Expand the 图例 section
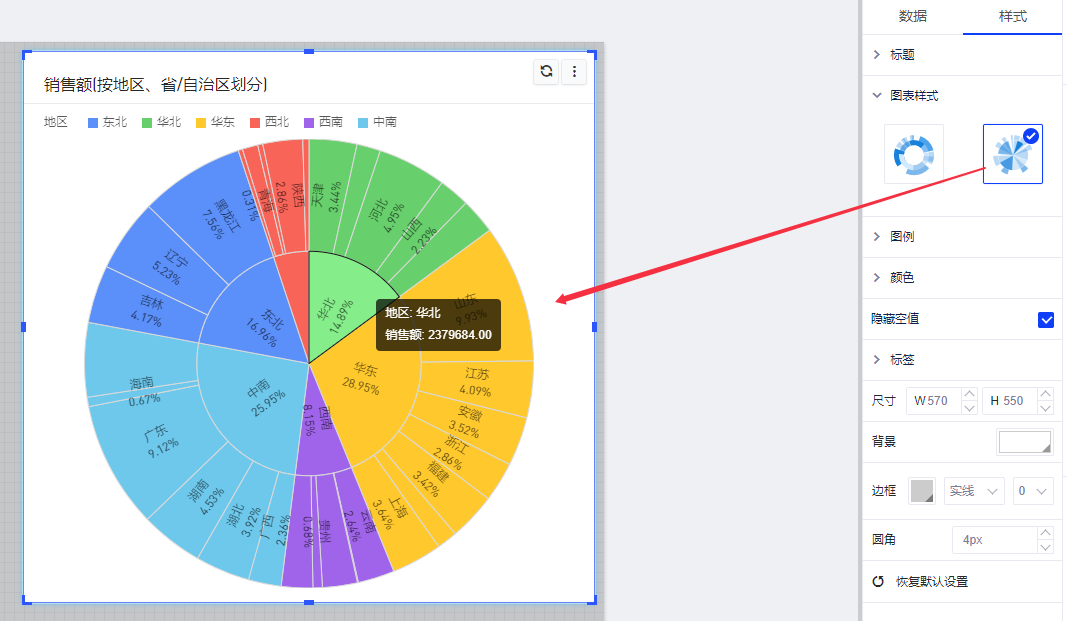The height and width of the screenshot is (621, 1067). 902,237
